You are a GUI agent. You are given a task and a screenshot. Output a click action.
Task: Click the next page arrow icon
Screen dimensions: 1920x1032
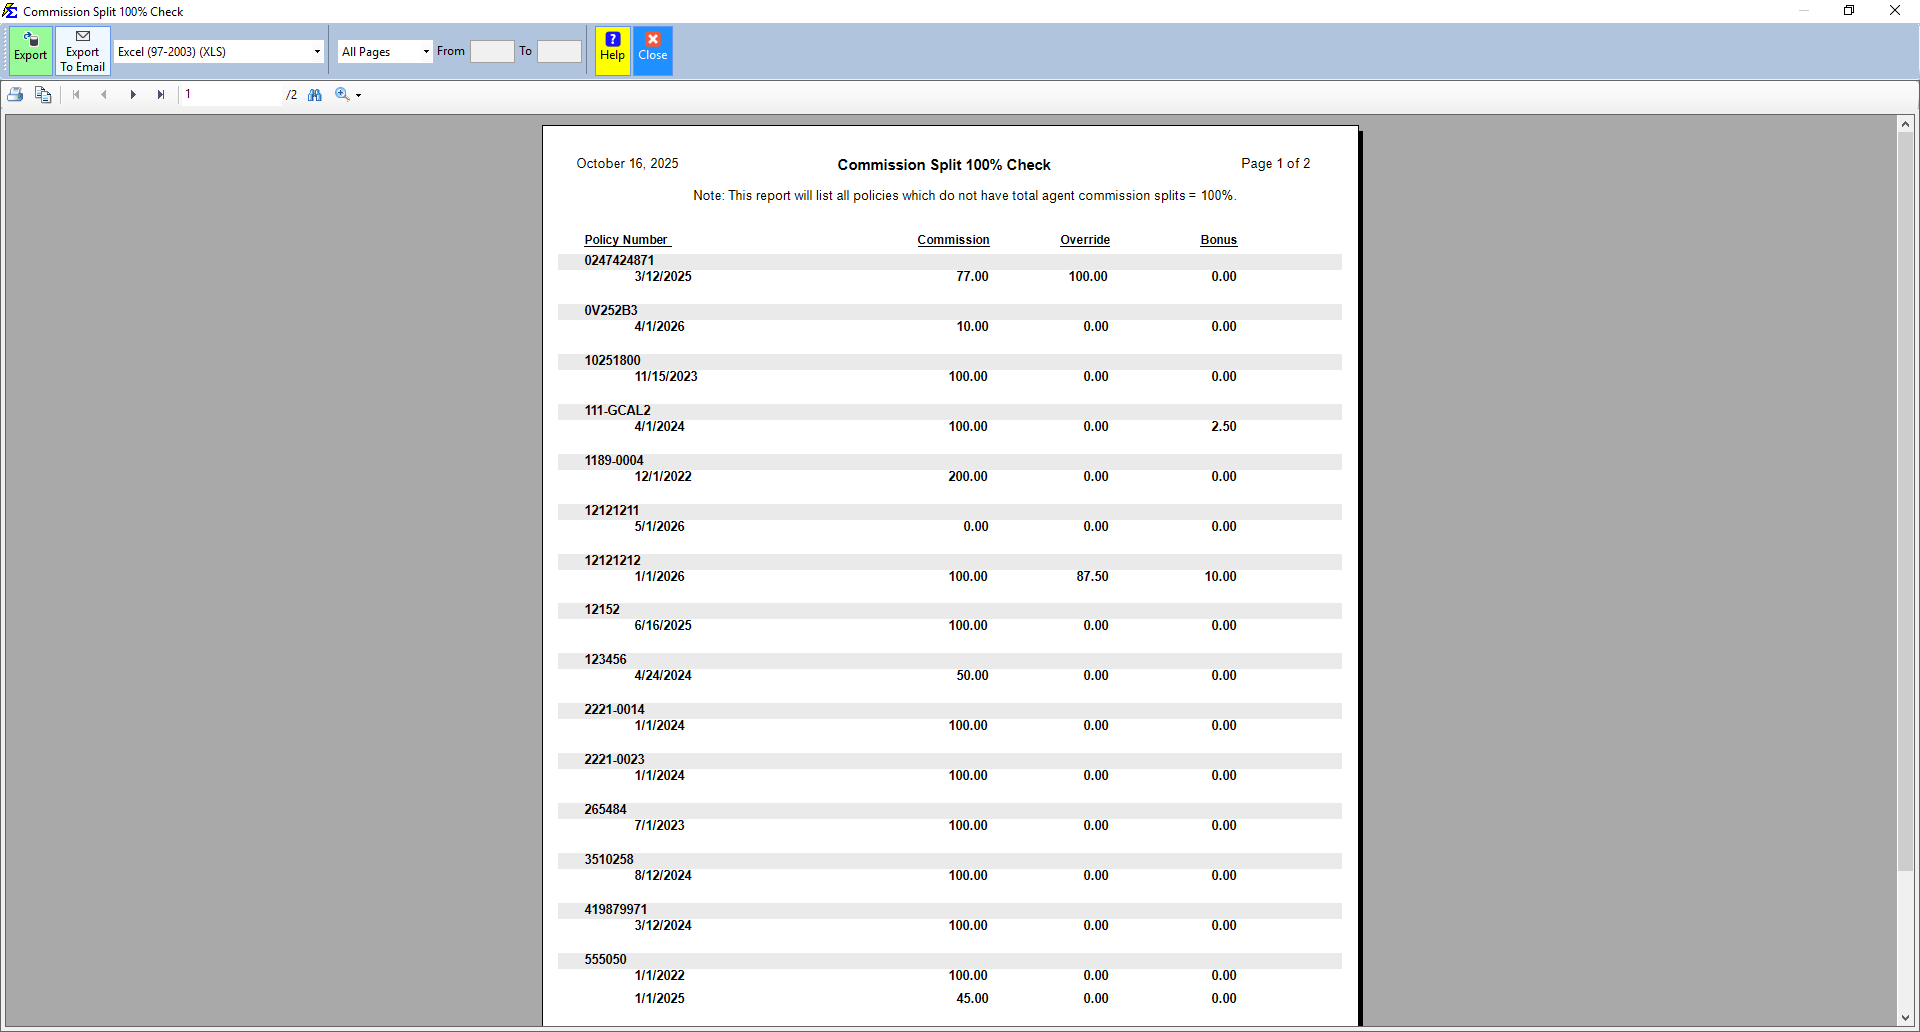pos(133,94)
